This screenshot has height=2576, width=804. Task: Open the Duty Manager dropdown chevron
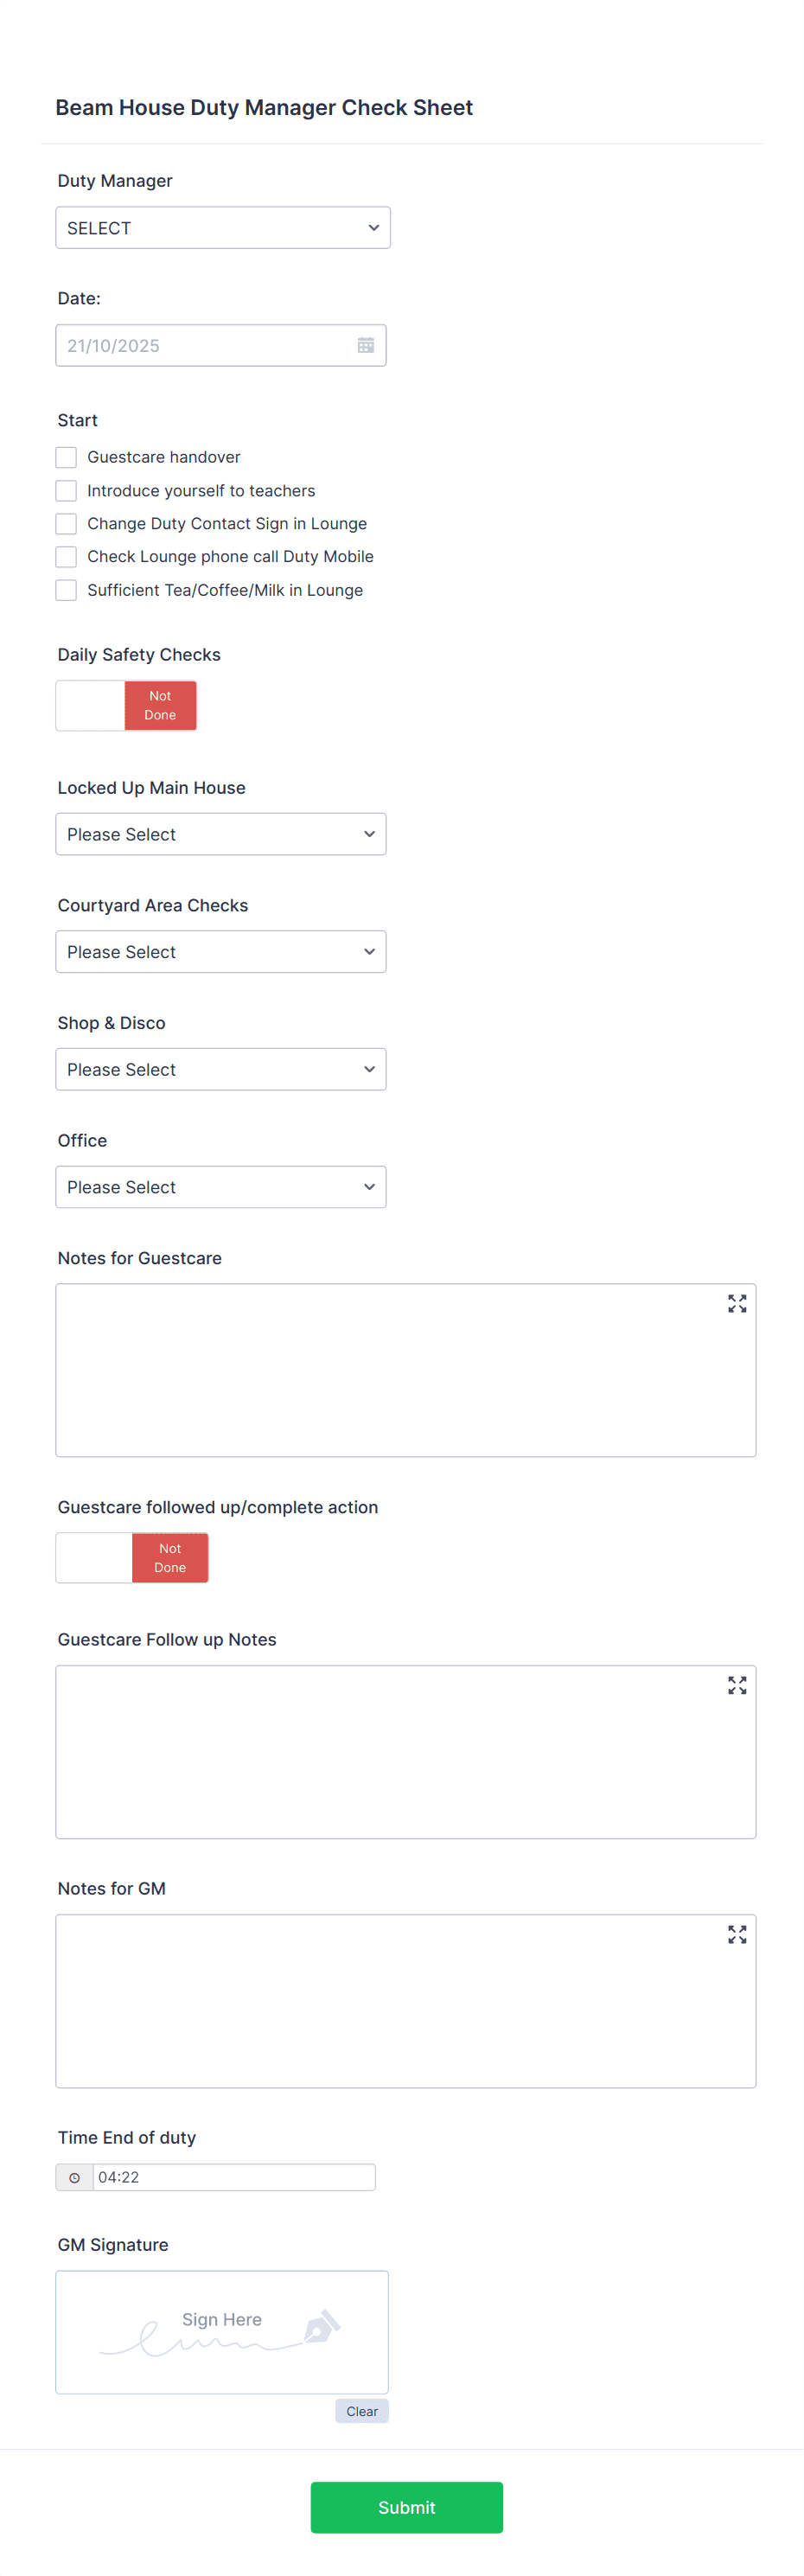pyautogui.click(x=374, y=227)
